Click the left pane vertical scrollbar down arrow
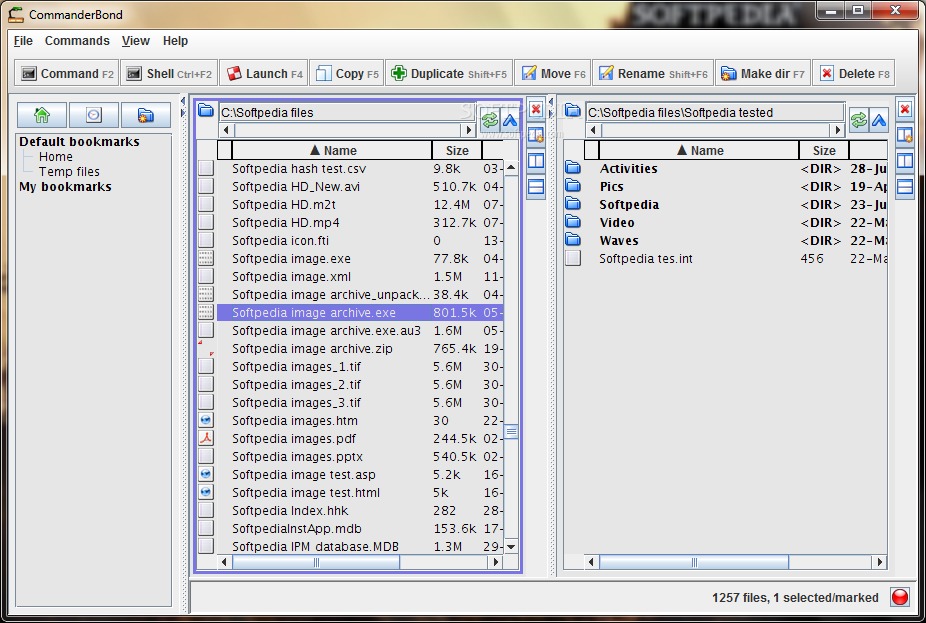Image resolution: width=926 pixels, height=623 pixels. 511,547
